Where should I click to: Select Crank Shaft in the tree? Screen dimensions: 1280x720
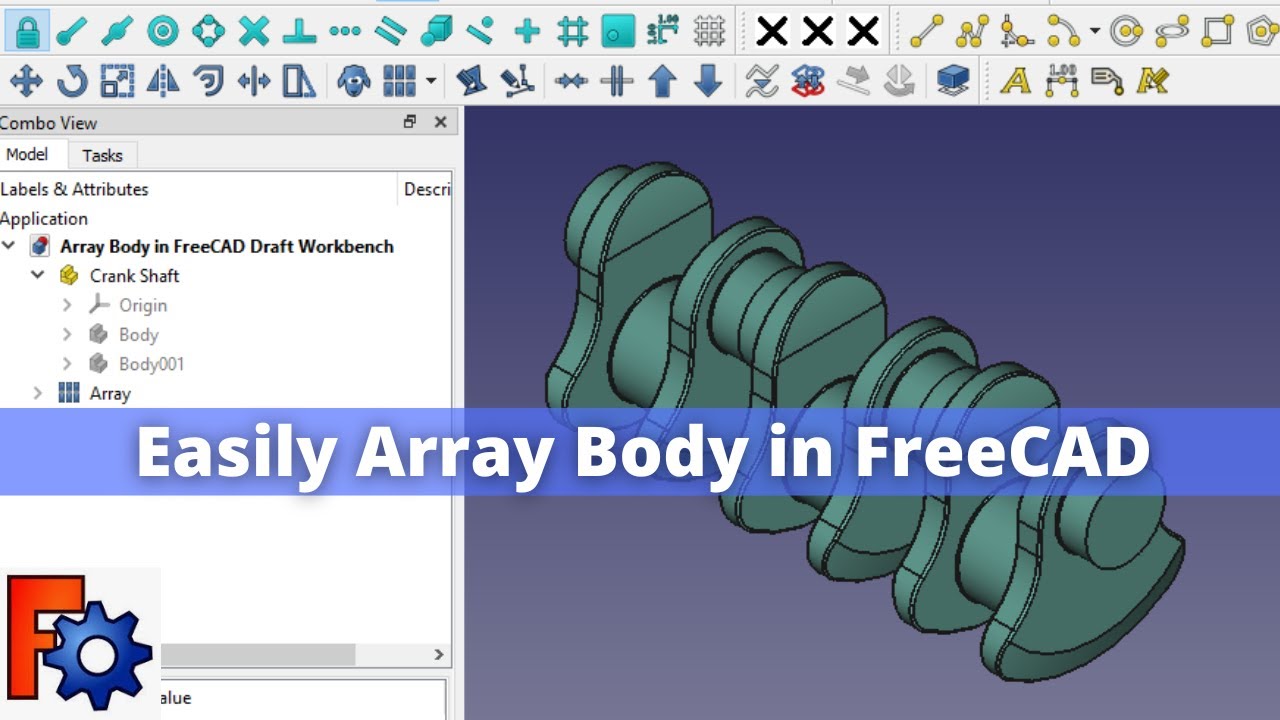(x=134, y=275)
